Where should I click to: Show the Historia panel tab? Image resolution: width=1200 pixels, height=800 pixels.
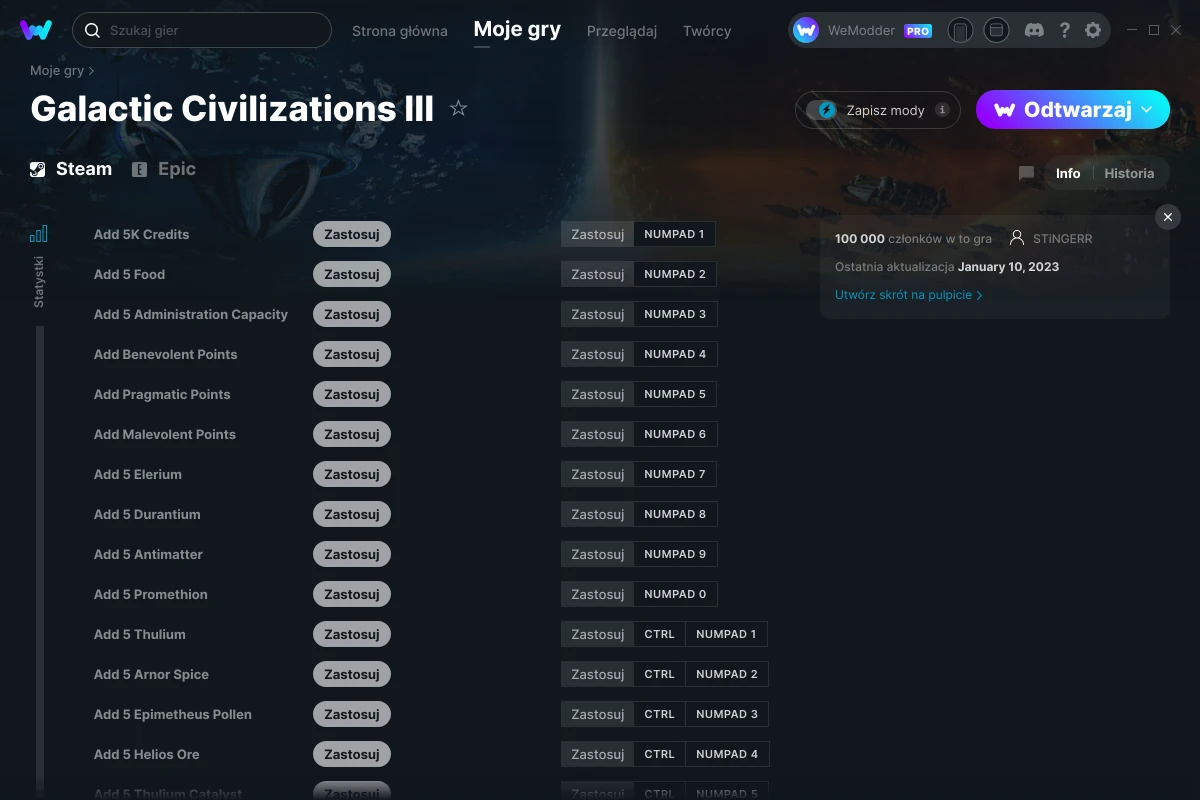(x=1129, y=173)
